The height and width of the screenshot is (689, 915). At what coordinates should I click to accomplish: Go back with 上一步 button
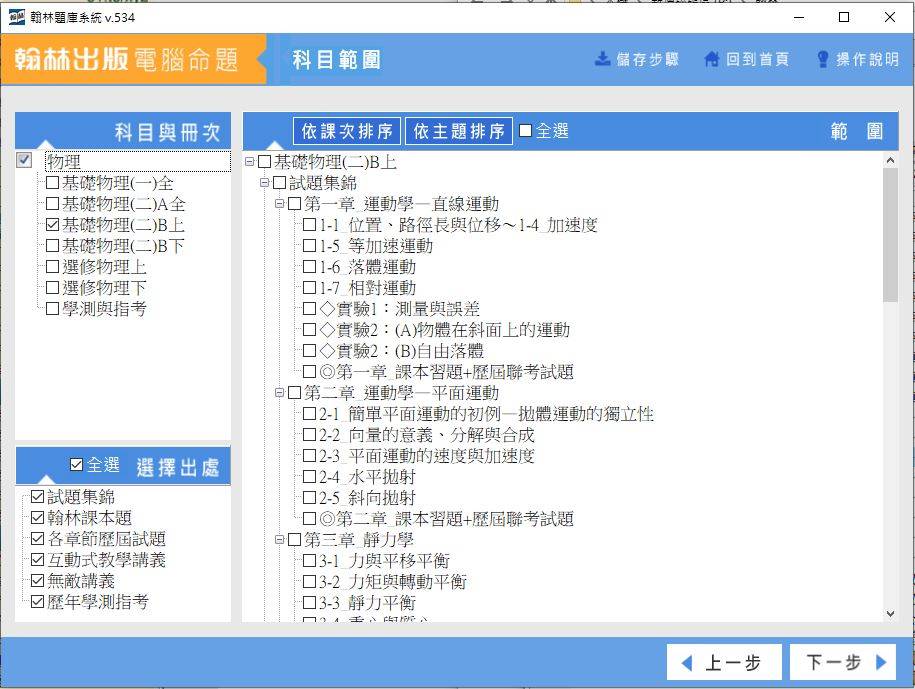click(x=724, y=662)
